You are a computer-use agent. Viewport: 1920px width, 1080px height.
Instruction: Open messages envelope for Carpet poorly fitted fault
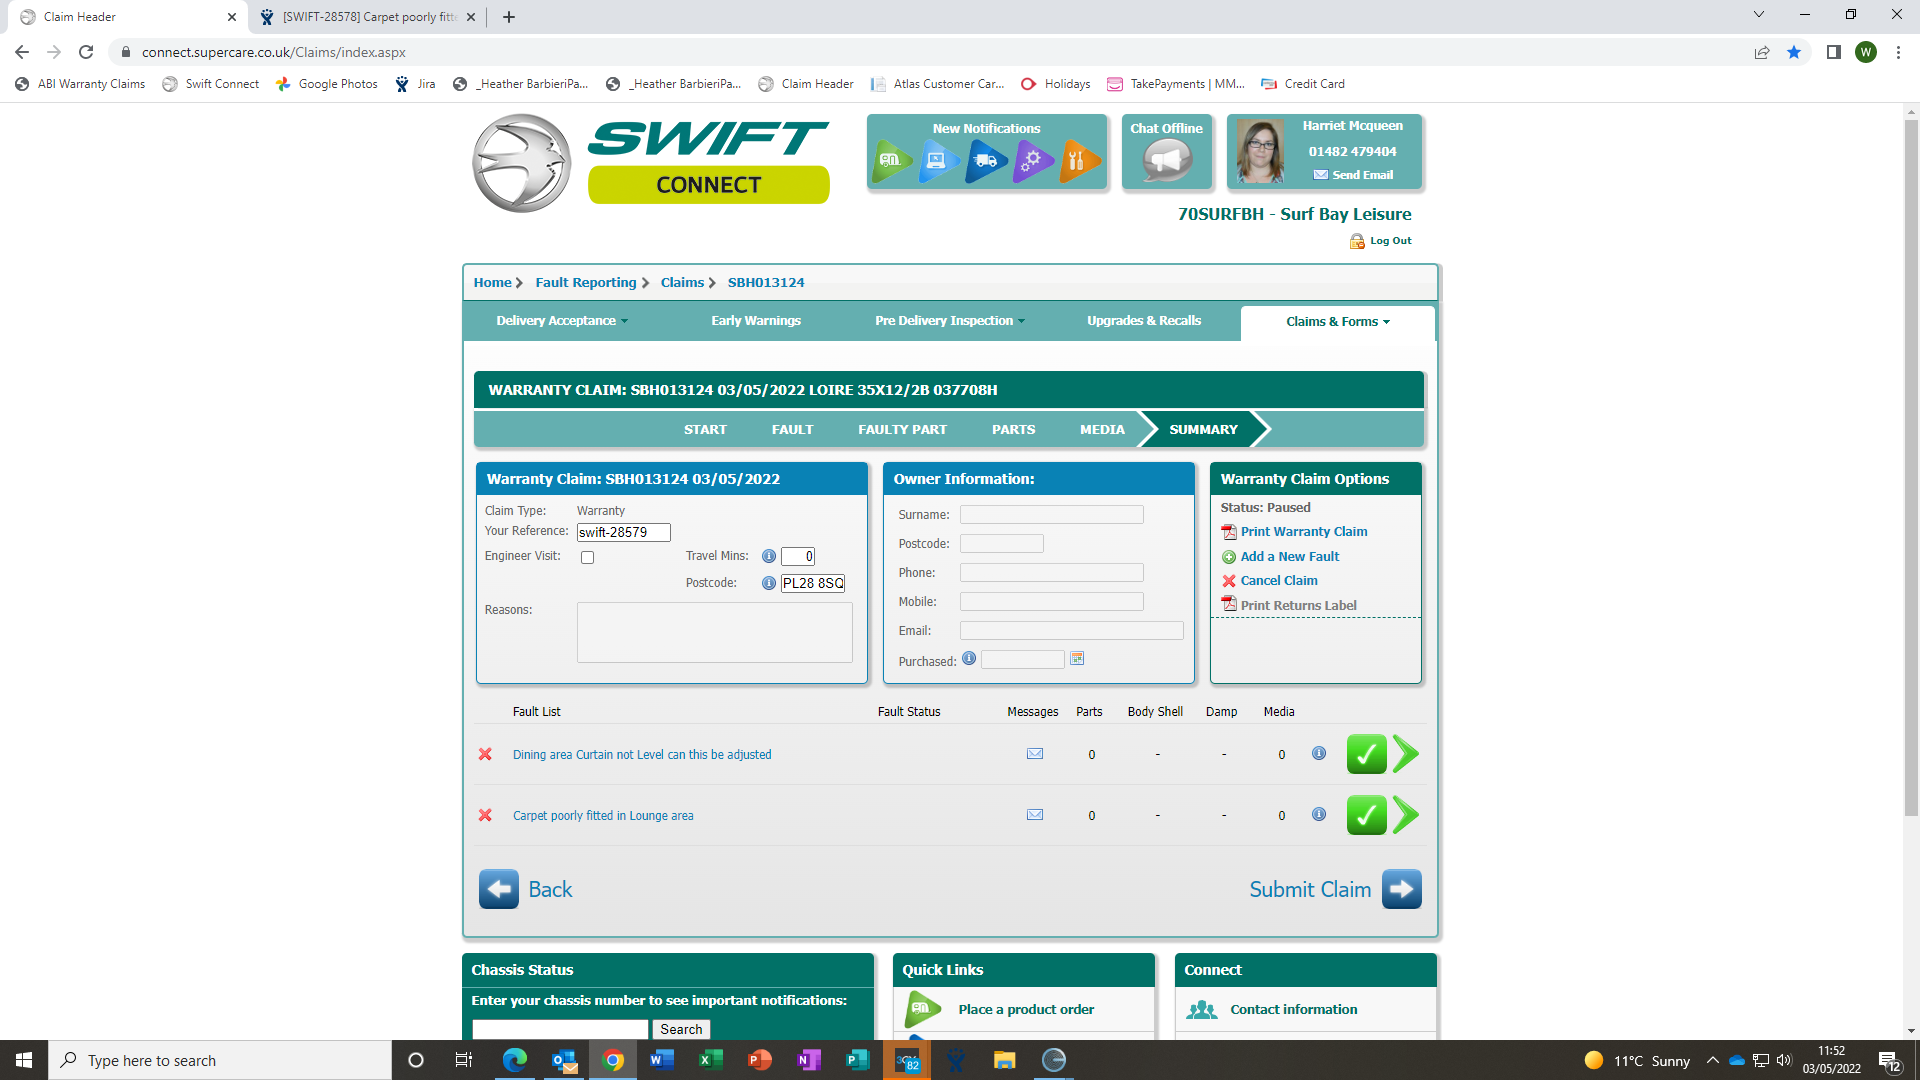[1035, 815]
